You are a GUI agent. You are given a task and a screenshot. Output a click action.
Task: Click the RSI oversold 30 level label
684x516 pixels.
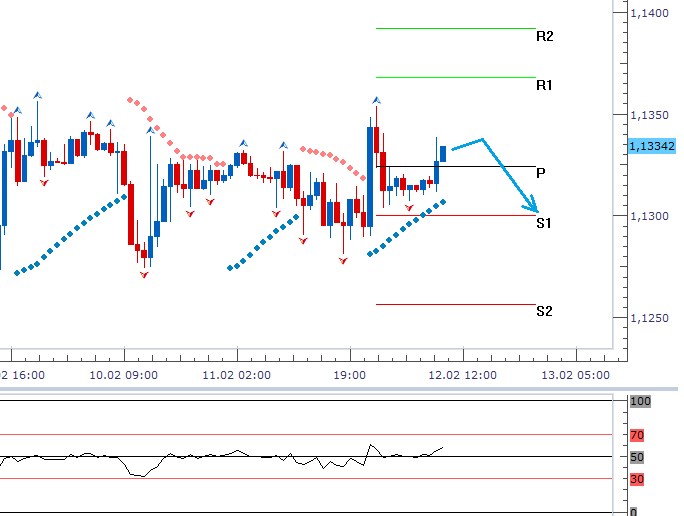[637, 478]
